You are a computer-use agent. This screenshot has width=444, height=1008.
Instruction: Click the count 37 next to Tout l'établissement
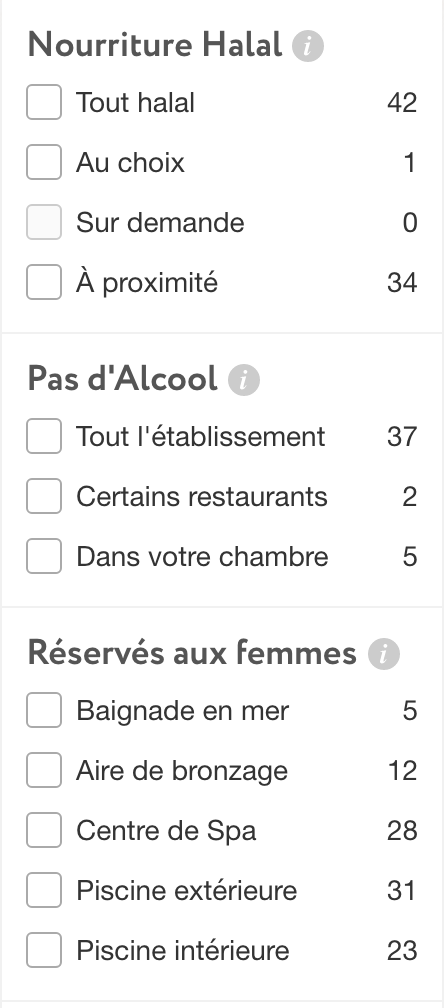pos(402,437)
